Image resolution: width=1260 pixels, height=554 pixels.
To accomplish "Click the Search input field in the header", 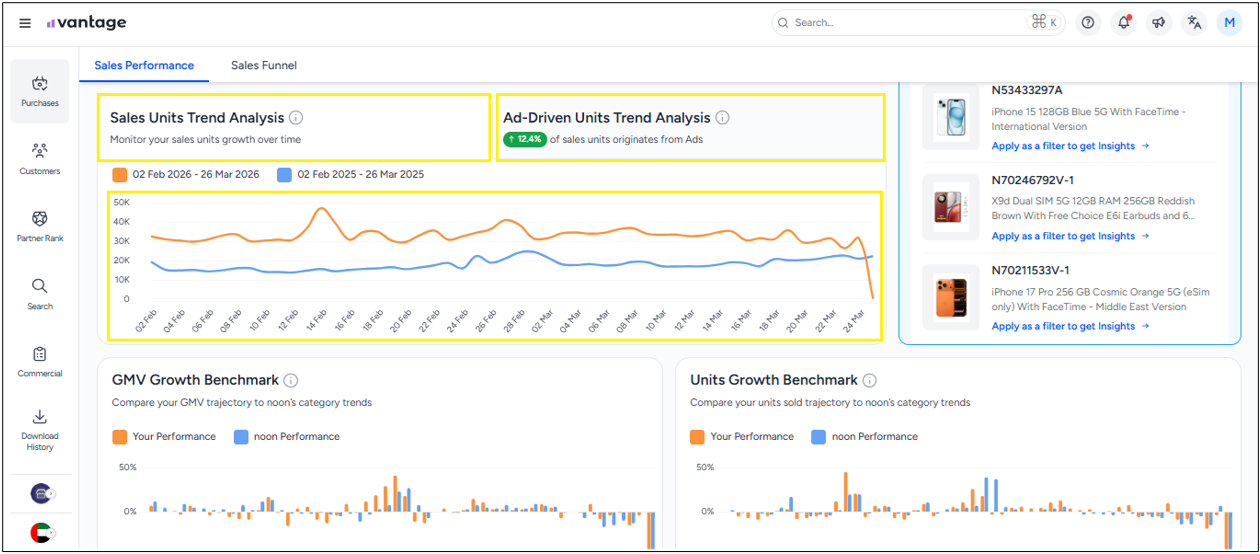I will [905, 23].
